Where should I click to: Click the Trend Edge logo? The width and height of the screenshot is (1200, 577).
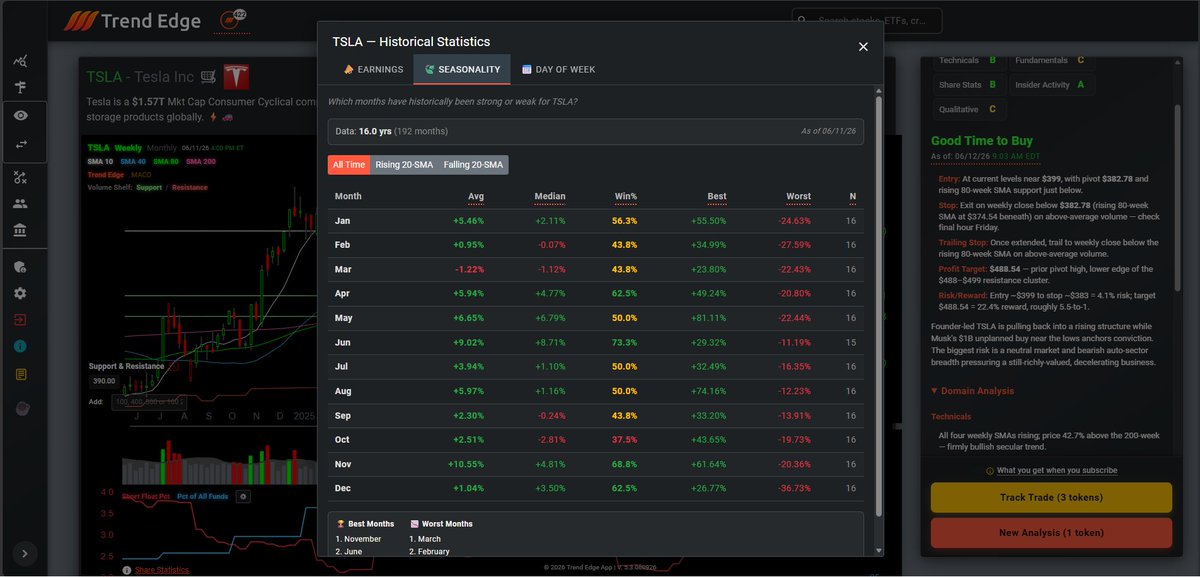point(132,21)
